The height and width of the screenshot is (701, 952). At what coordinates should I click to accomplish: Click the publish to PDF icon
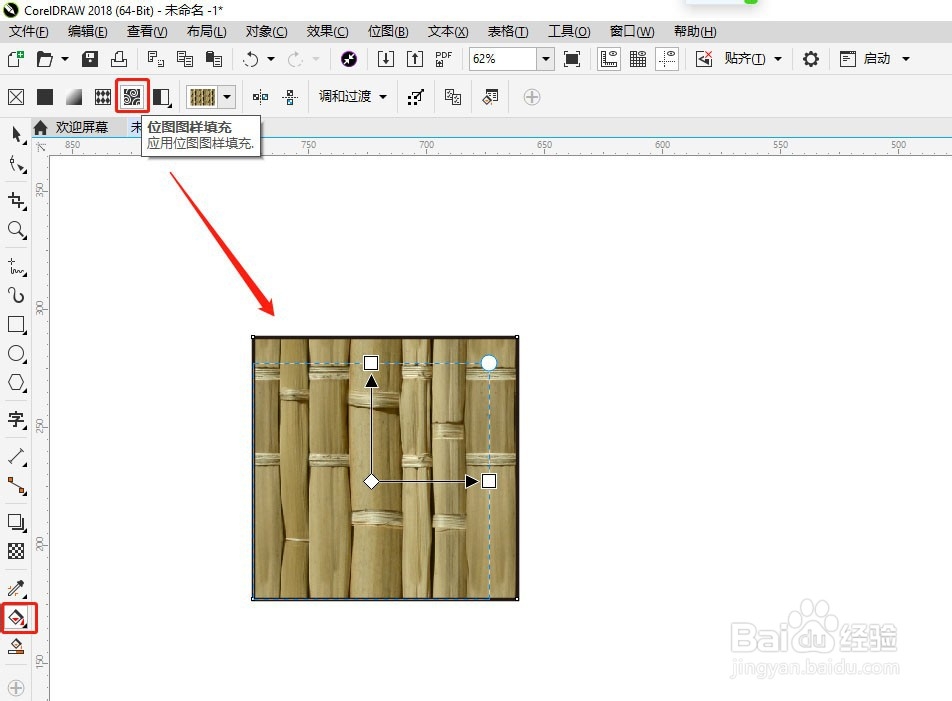click(x=444, y=59)
